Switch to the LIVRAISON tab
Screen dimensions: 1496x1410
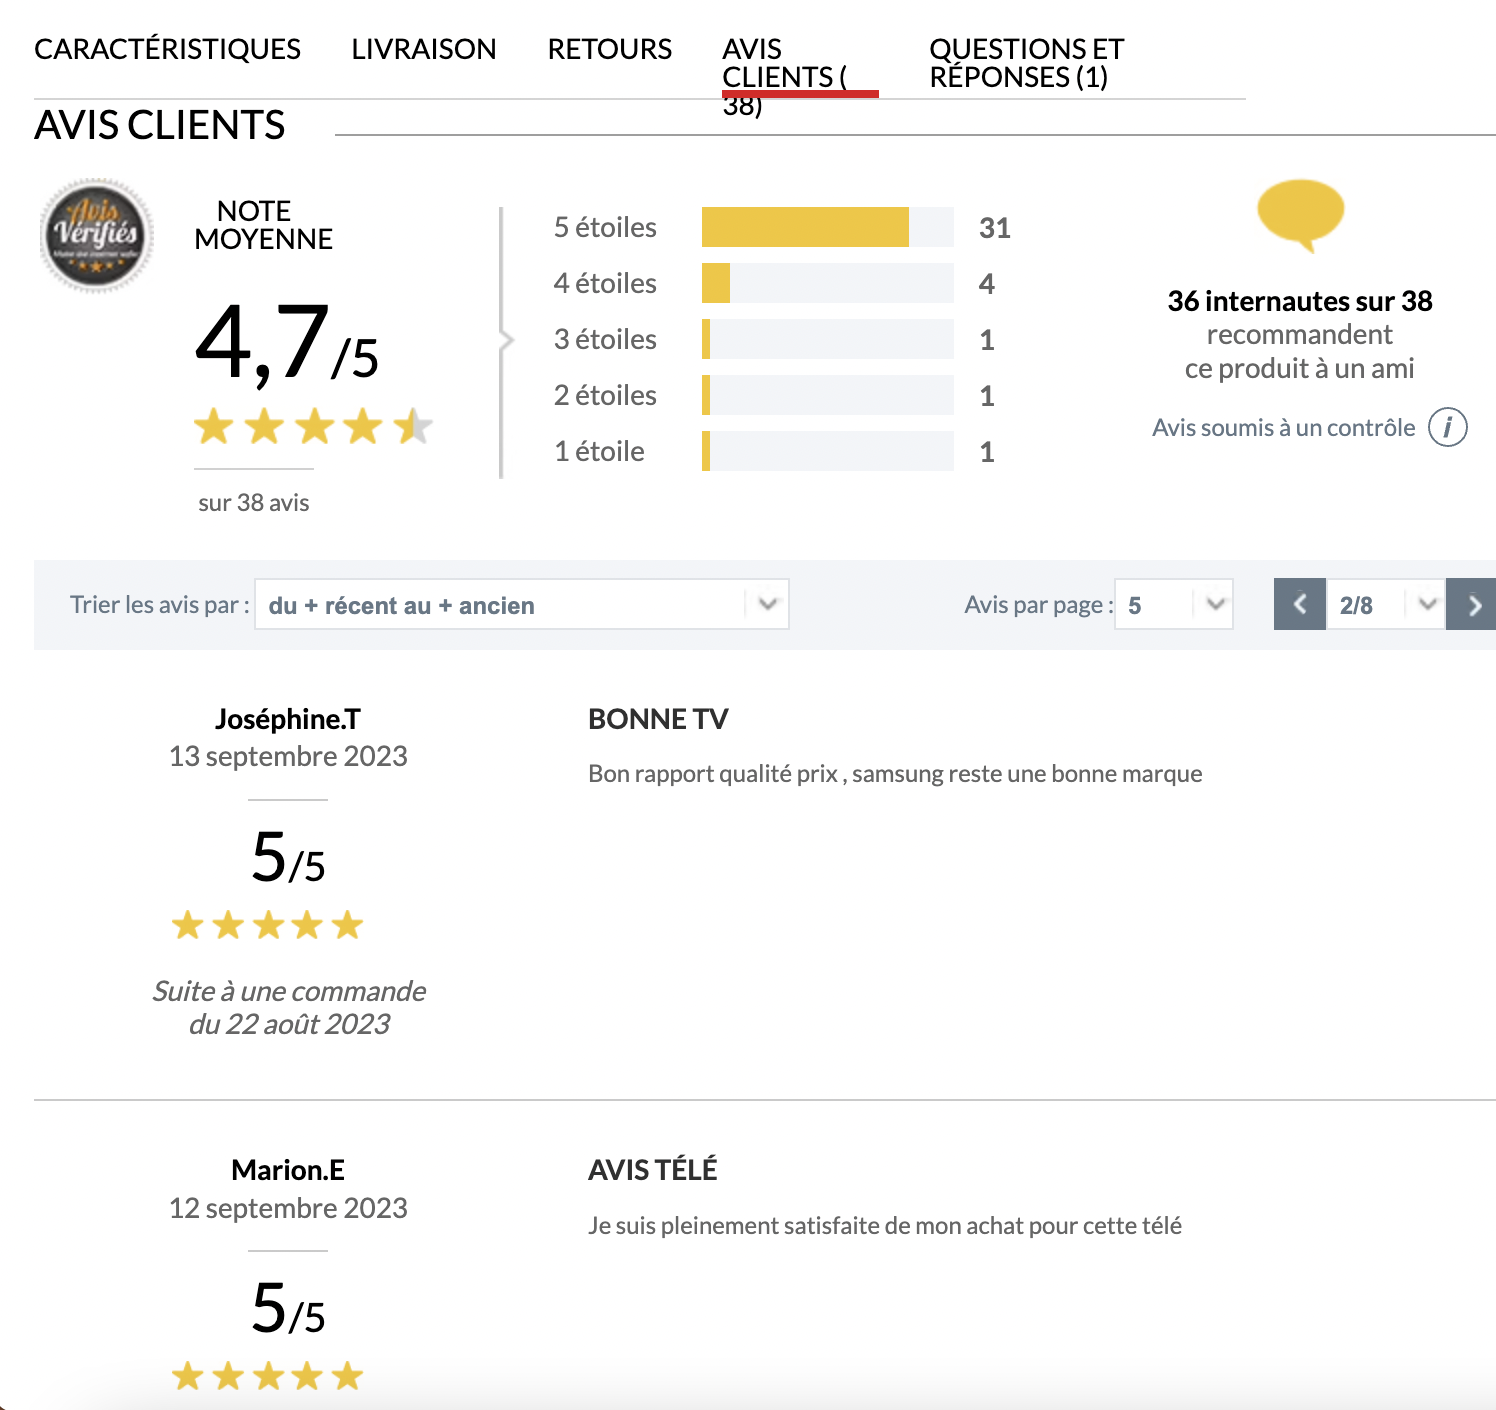423,48
